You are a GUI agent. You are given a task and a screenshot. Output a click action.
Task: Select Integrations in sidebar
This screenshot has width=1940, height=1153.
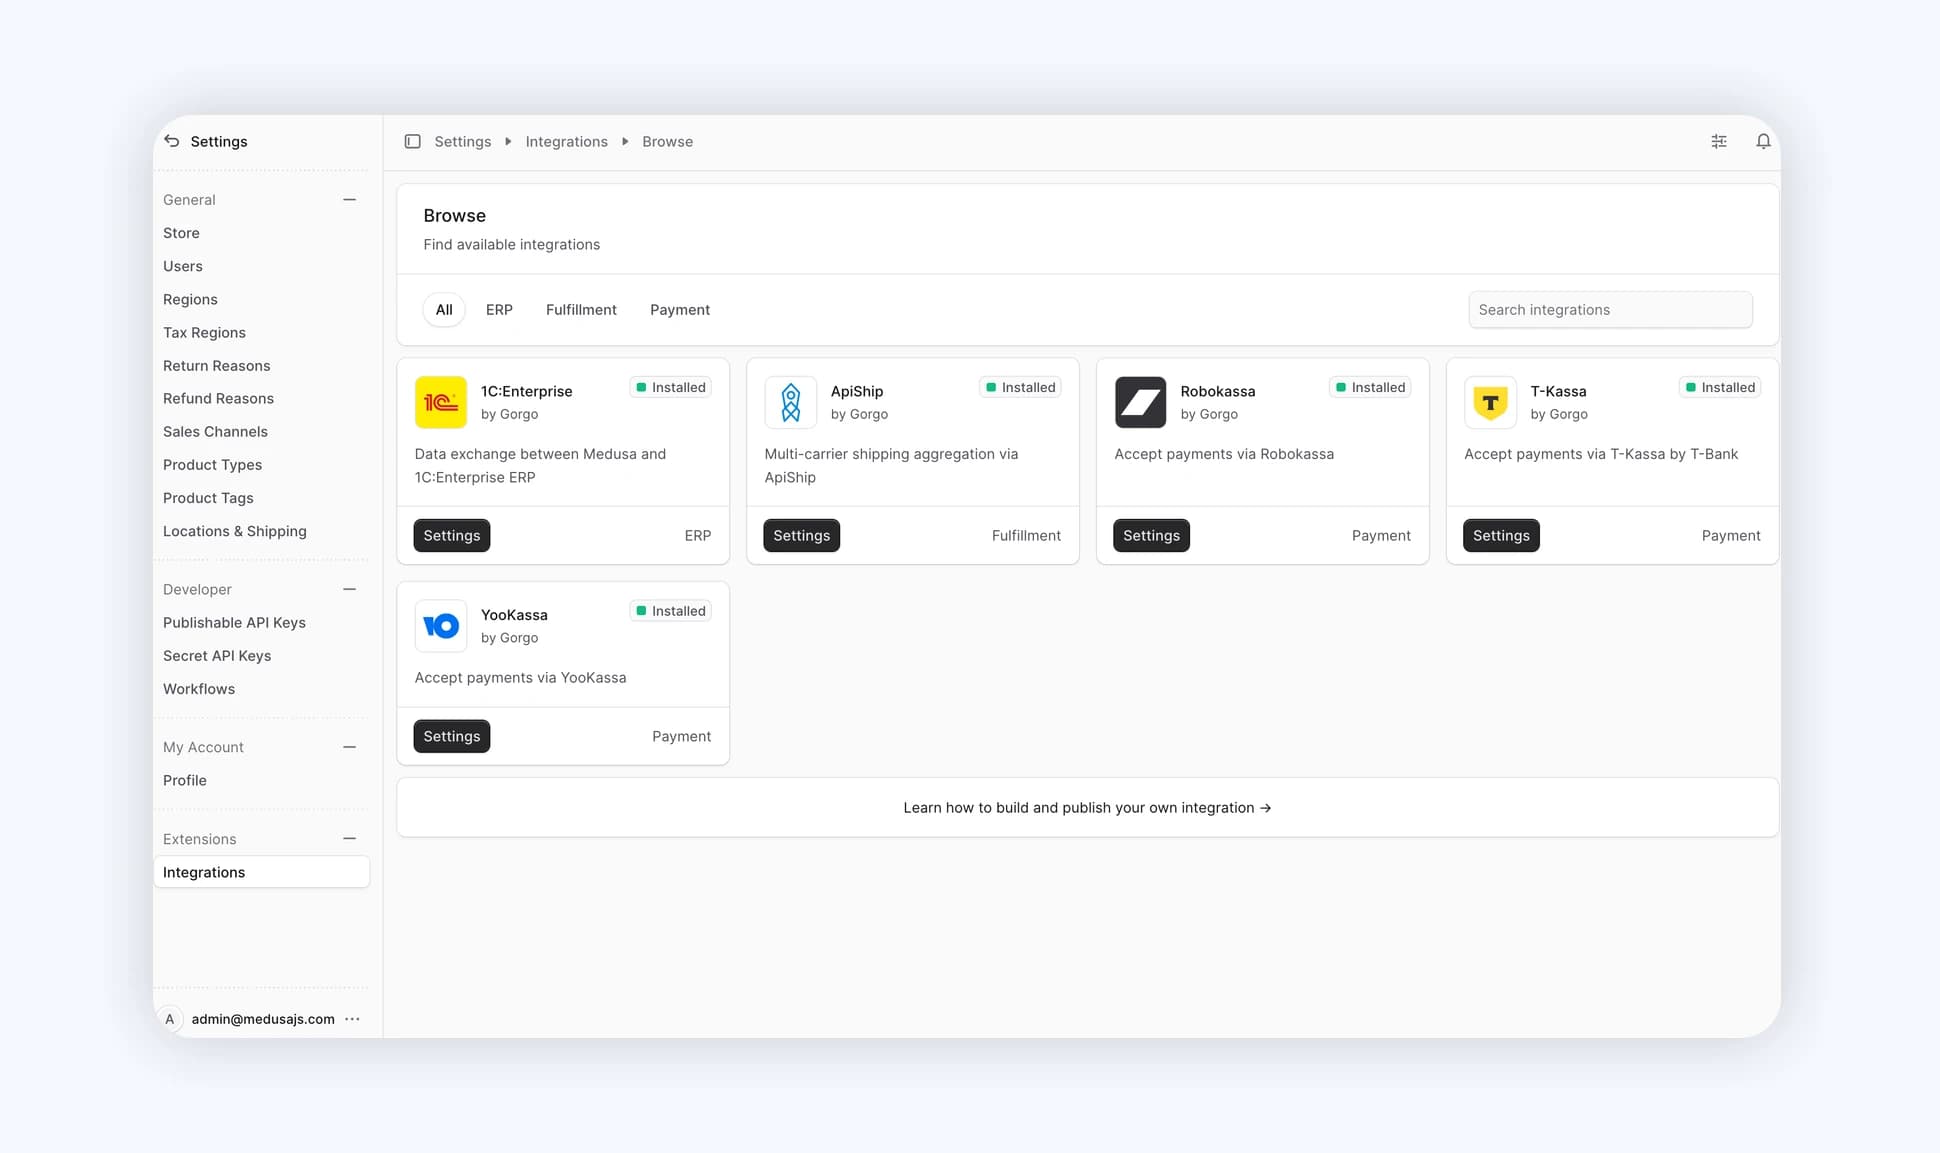coord(261,872)
